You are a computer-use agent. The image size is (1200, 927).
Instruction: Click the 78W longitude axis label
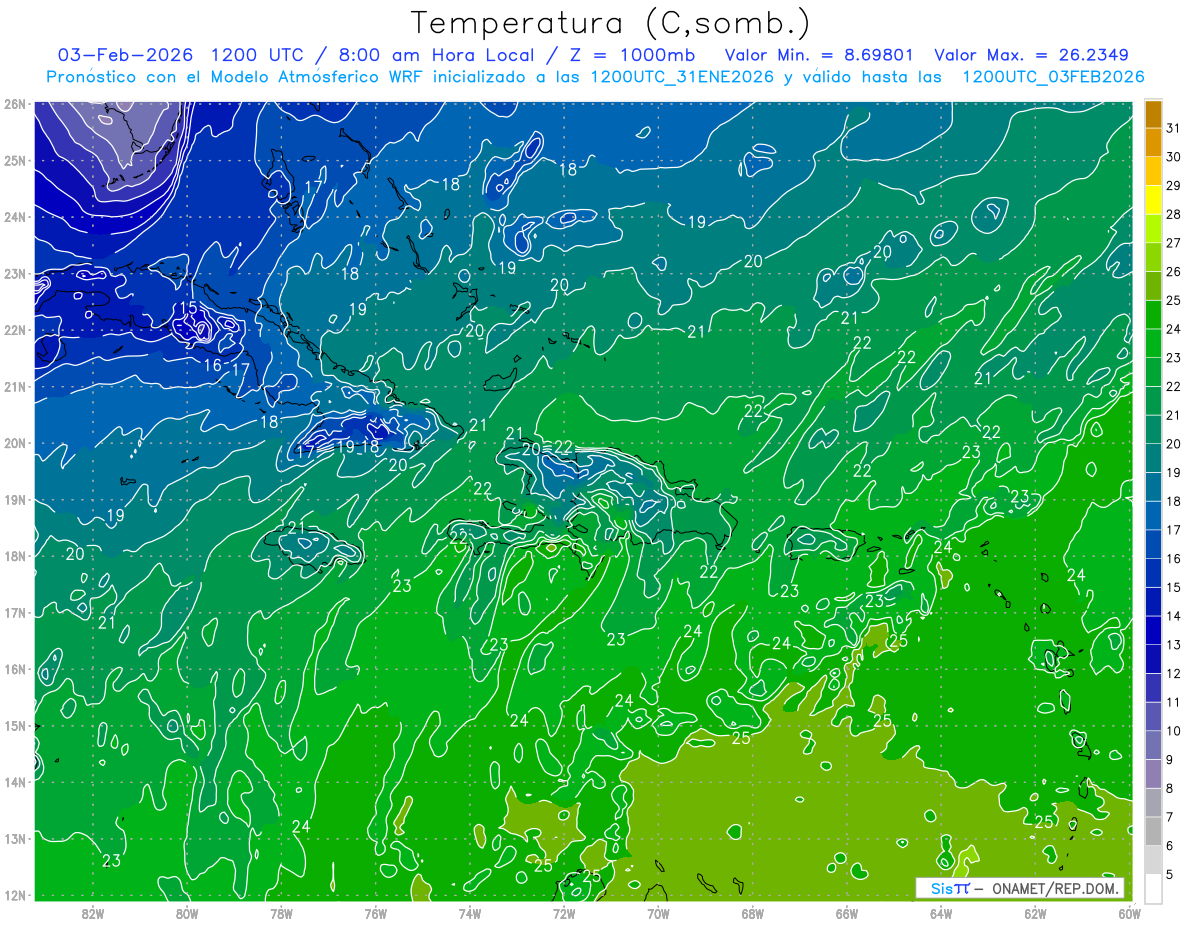click(x=281, y=912)
